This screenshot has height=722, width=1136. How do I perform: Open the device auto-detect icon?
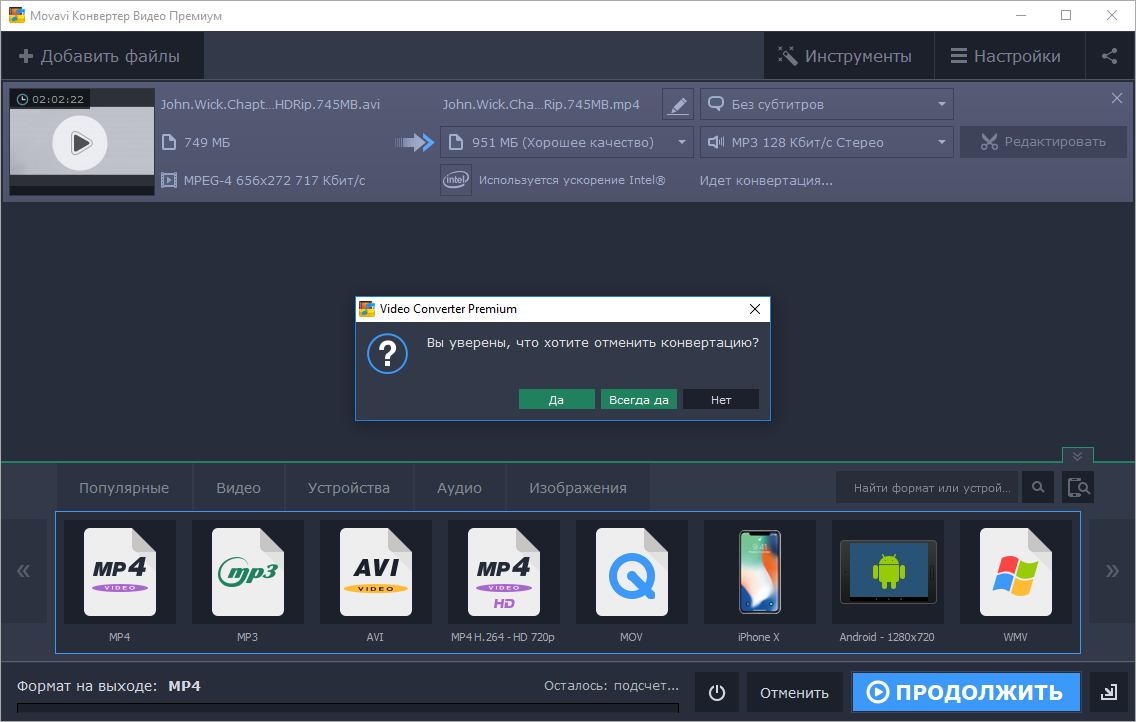point(1078,487)
